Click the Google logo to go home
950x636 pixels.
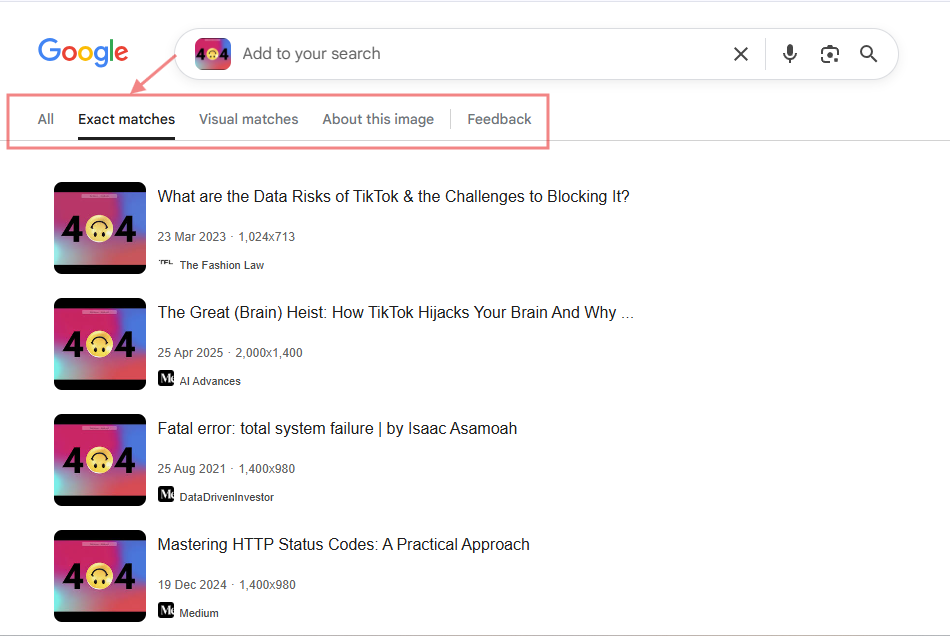point(83,52)
